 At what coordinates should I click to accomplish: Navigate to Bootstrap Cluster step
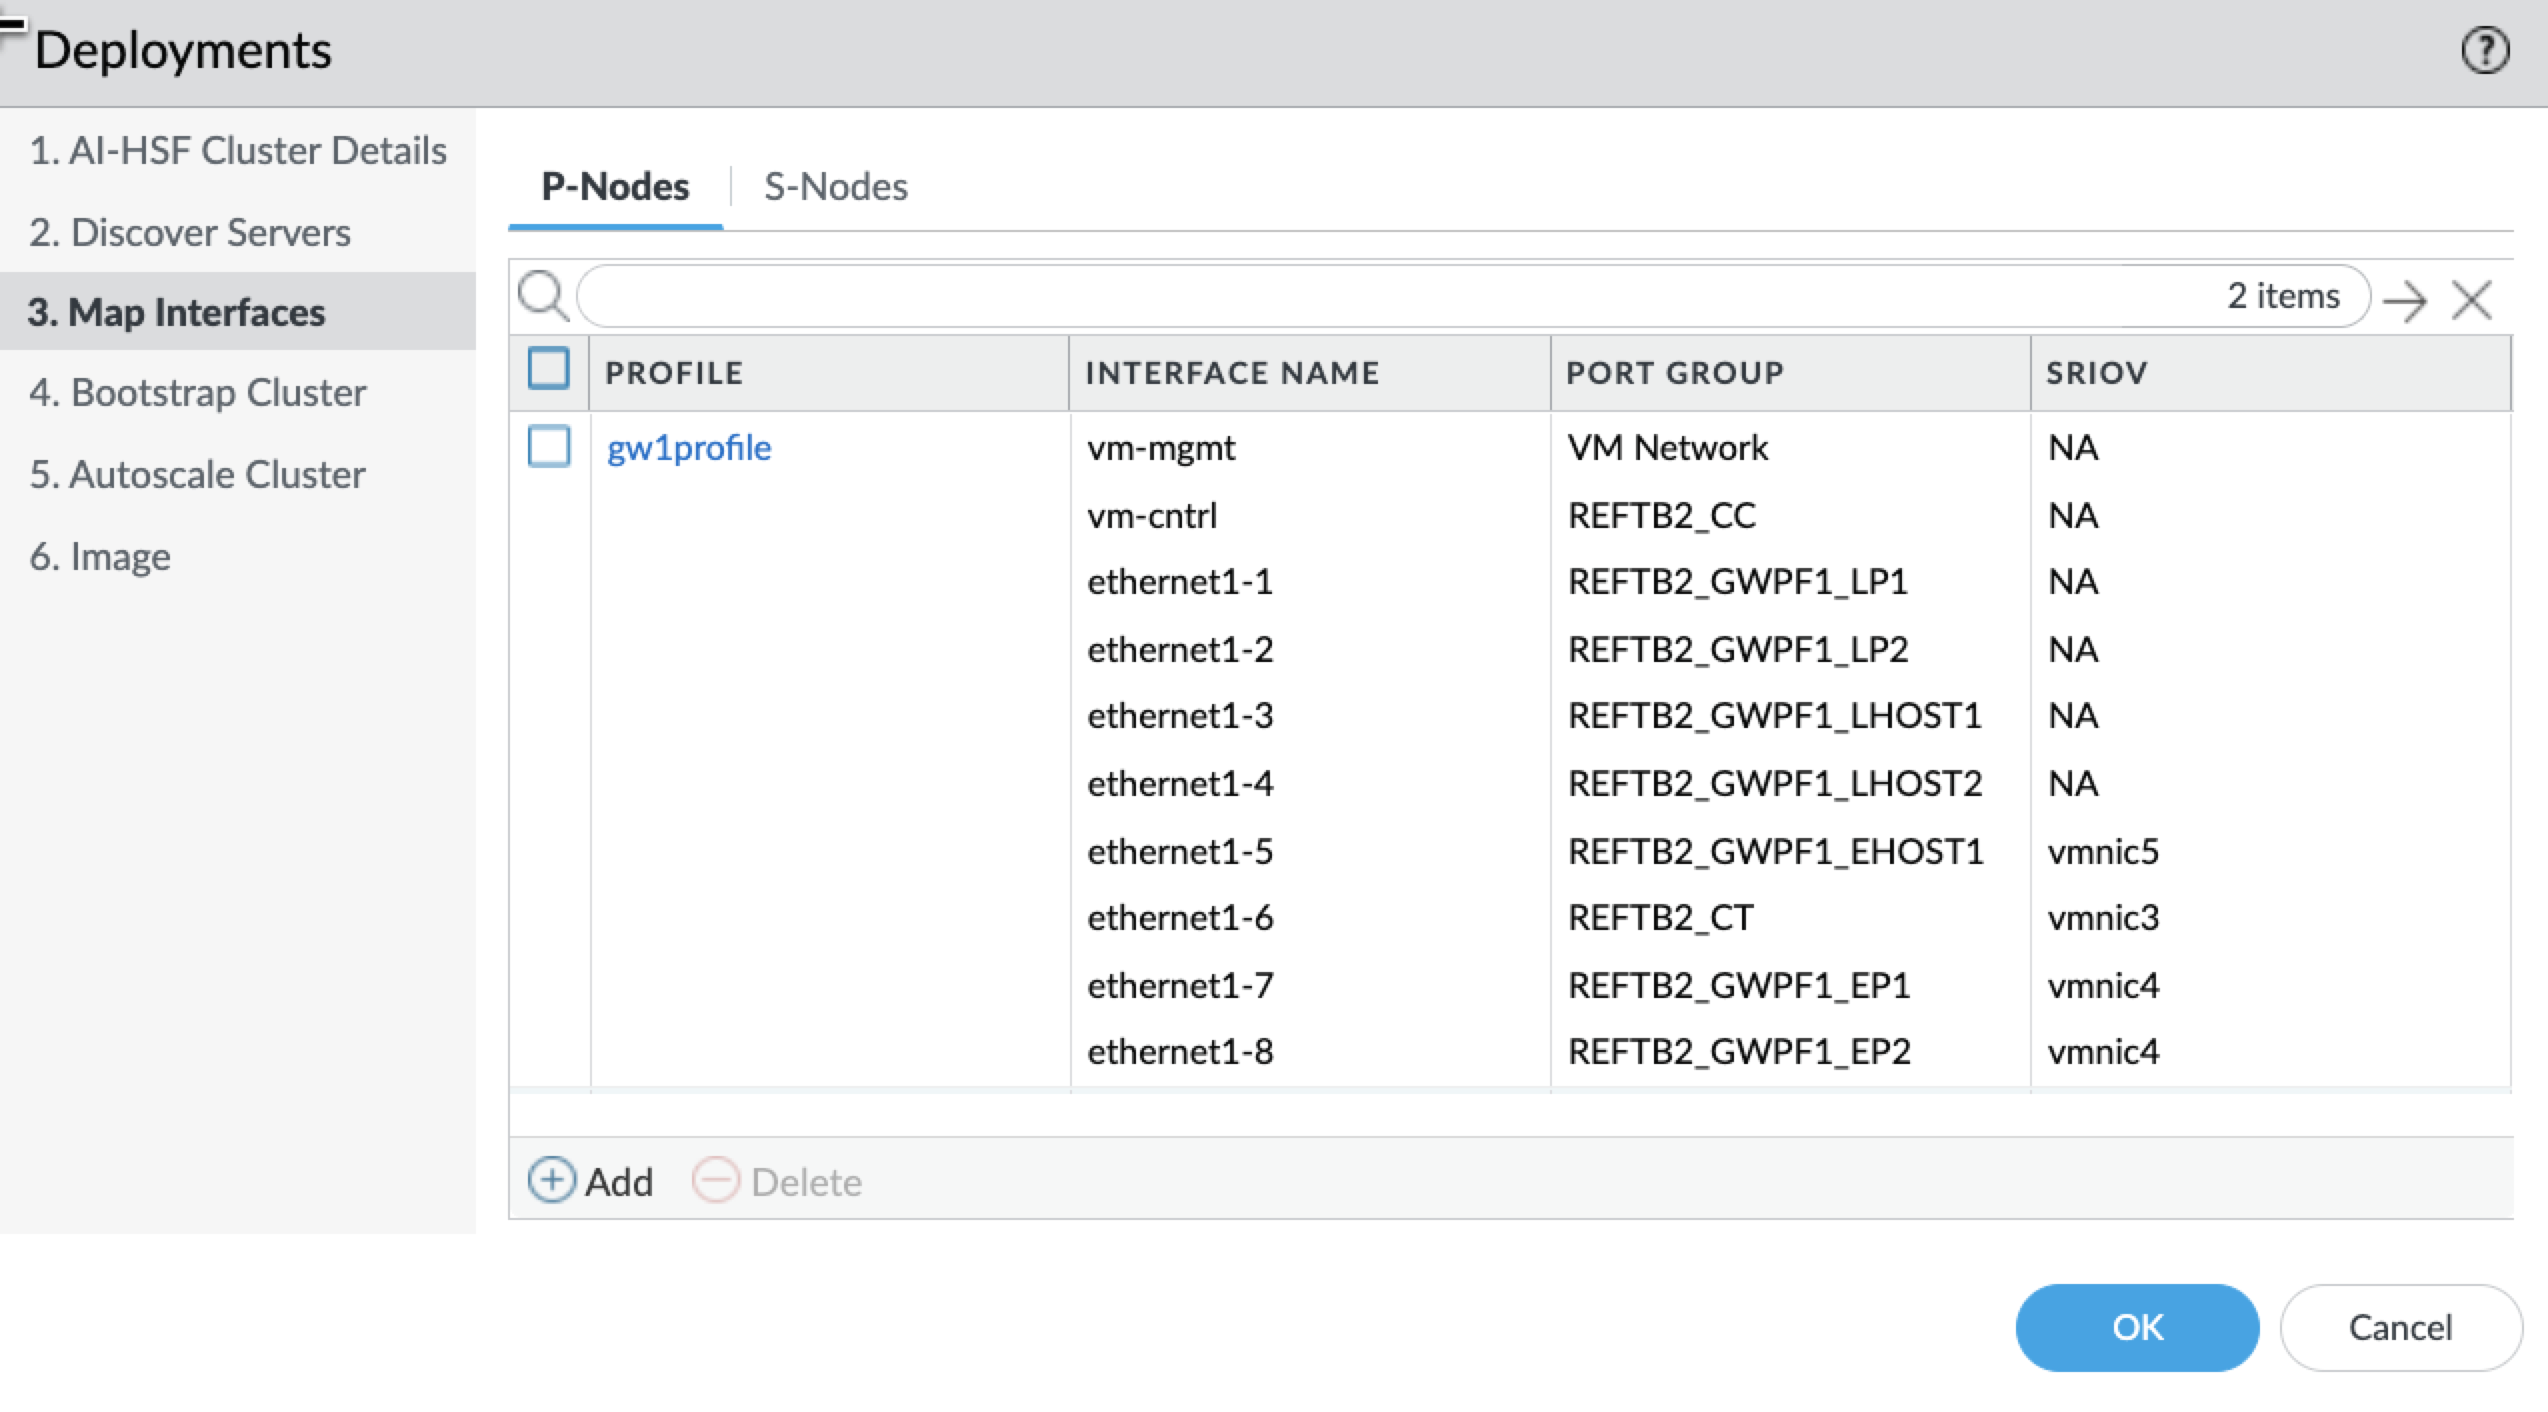tap(198, 393)
